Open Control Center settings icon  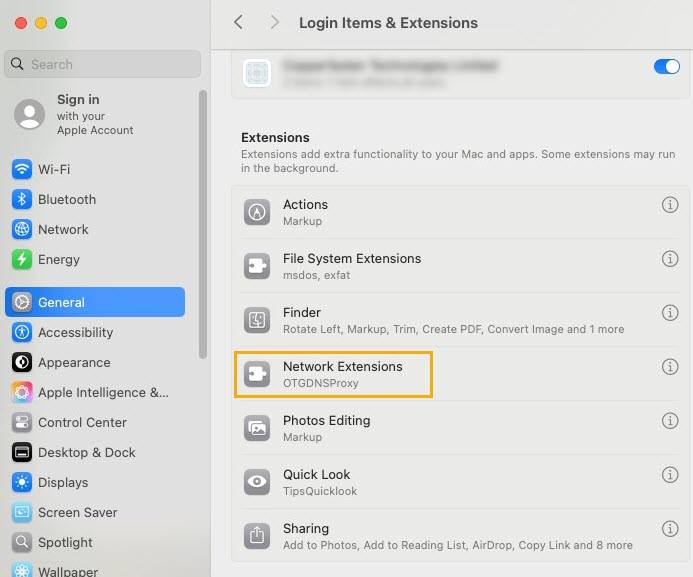click(x=22, y=423)
